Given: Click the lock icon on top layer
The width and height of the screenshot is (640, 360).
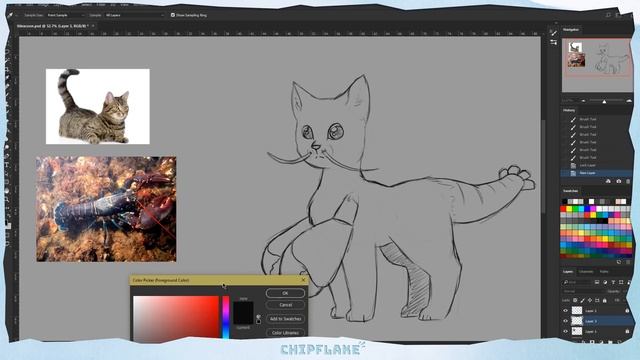Looking at the screenshot, I should (x=627, y=311).
